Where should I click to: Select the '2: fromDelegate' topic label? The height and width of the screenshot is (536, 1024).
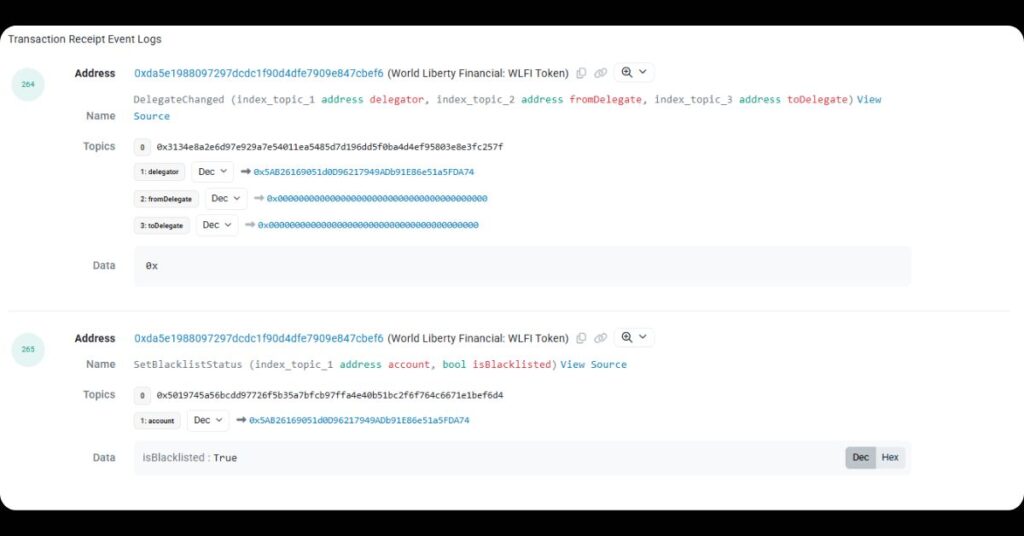pyautogui.click(x=166, y=198)
